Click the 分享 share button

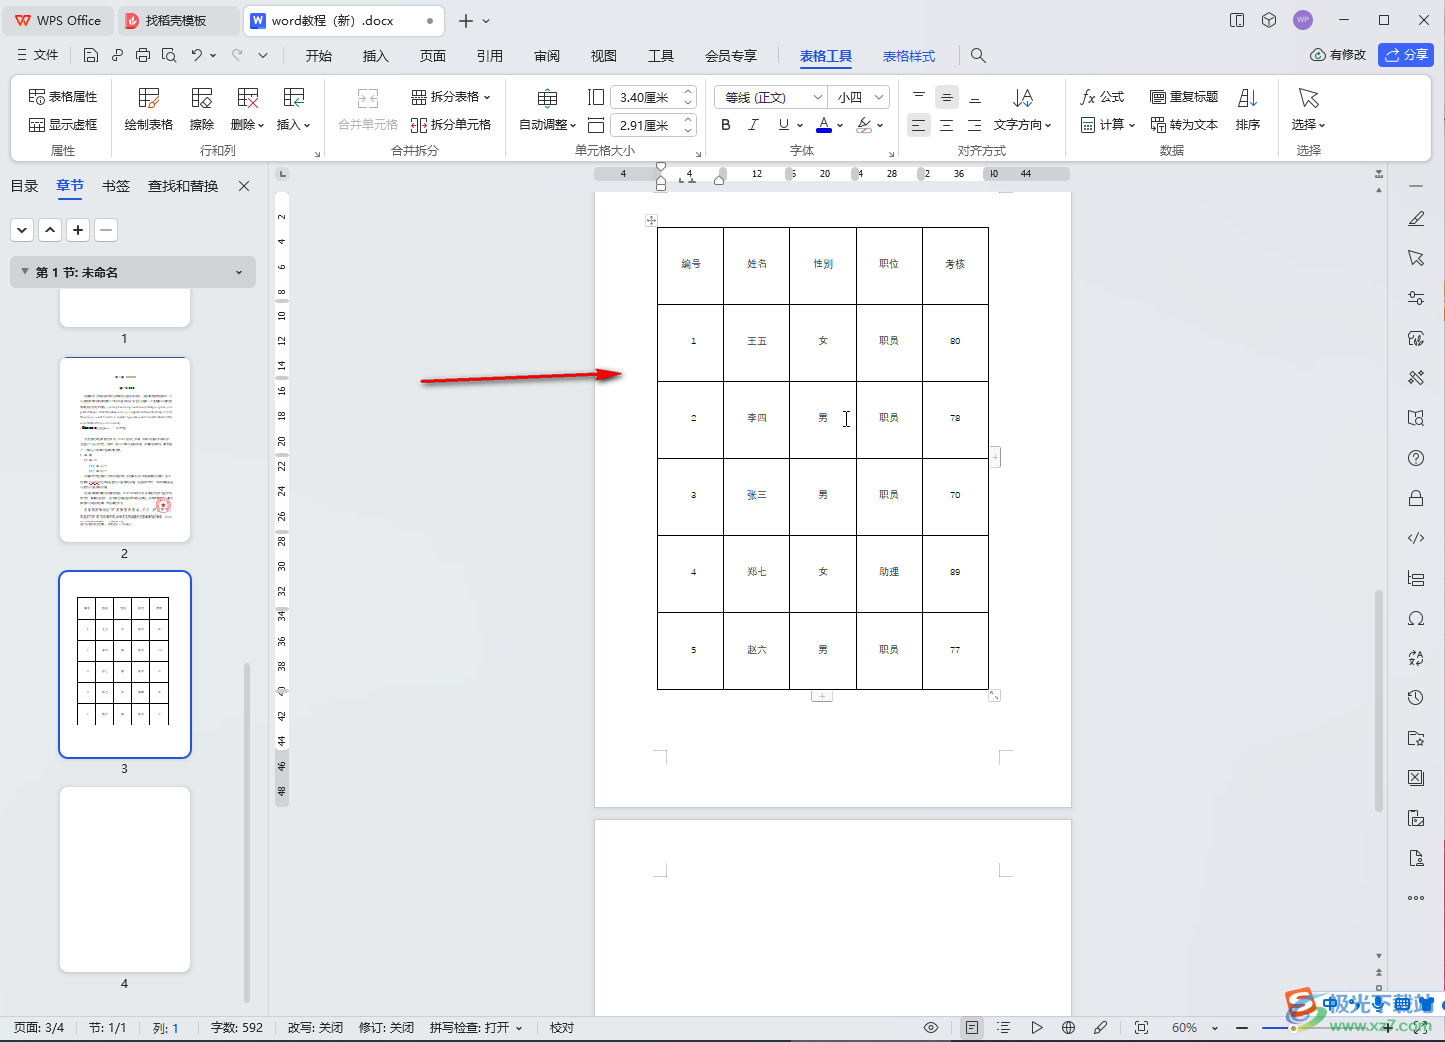(x=1406, y=55)
